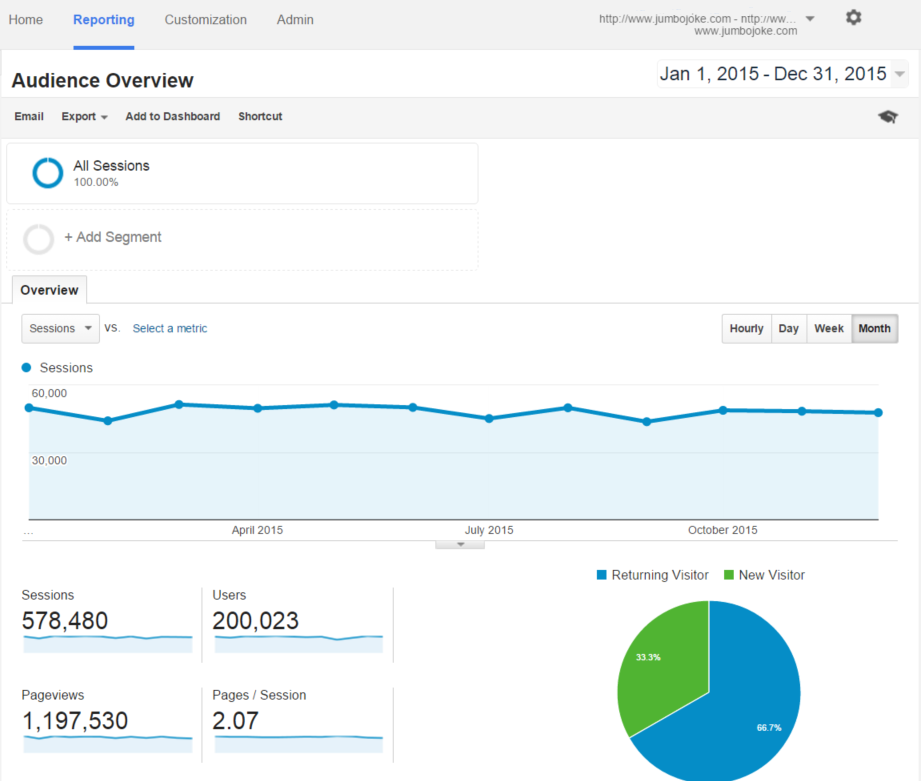This screenshot has width=921, height=781.
Task: Click Add to Dashboard
Action: [172, 117]
